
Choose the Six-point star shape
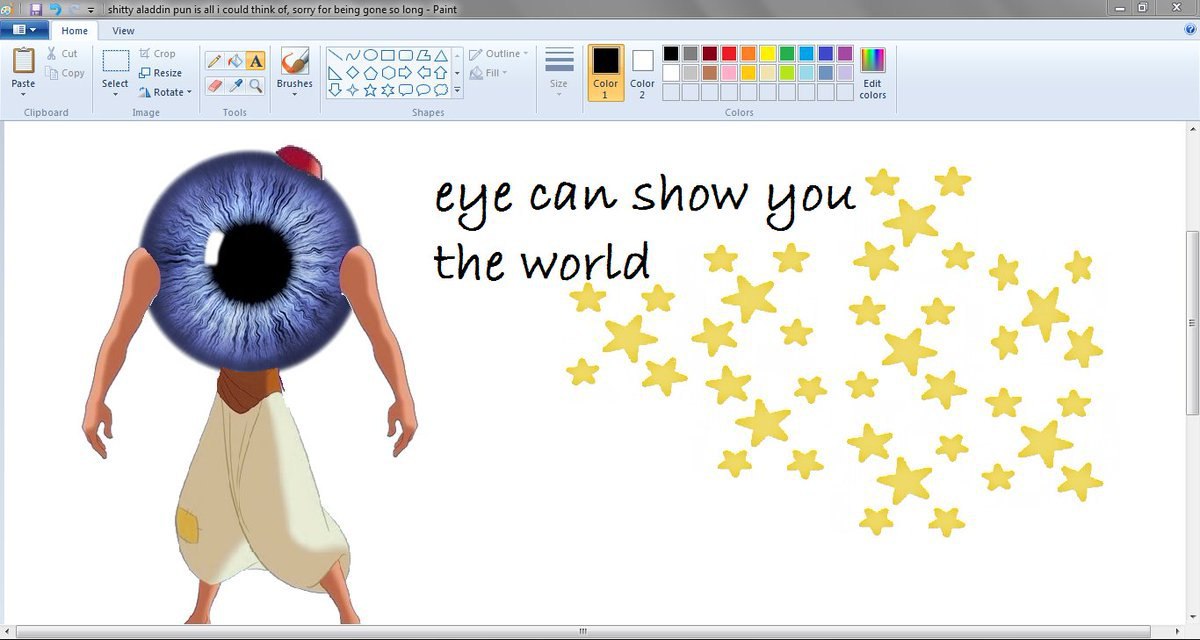[388, 90]
